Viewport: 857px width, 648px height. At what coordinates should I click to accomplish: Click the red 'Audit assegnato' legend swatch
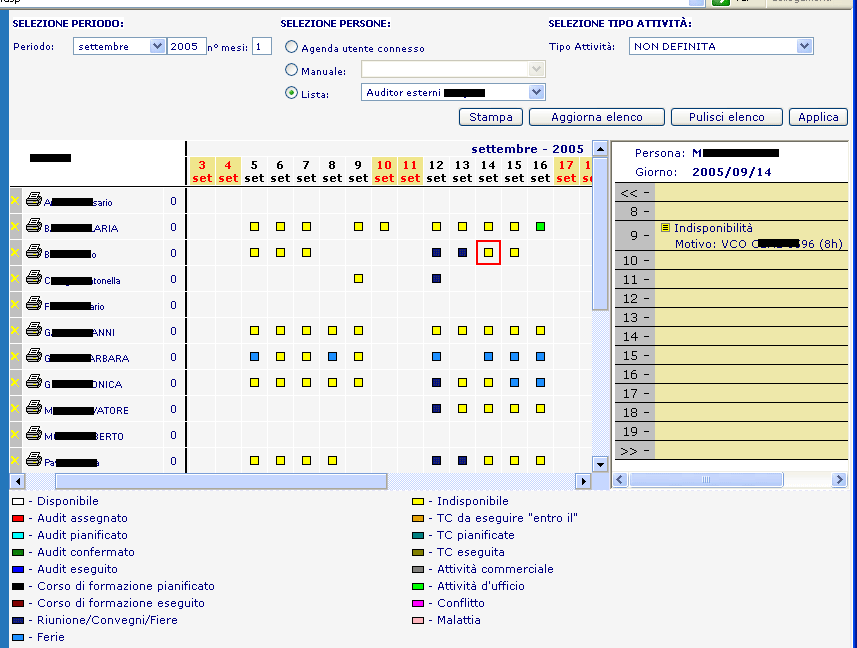[x=18, y=519]
